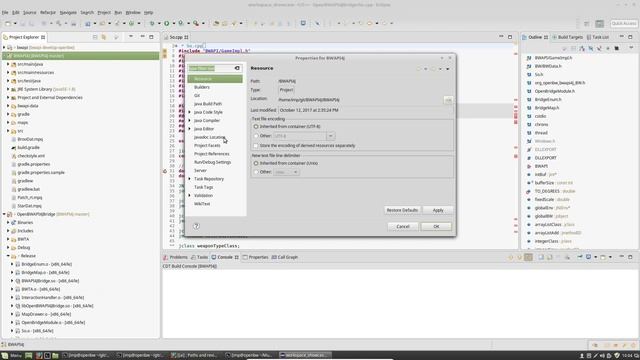Open the C/C++ perspective icon
This screenshot has width=640, height=360.
pos(600,24)
